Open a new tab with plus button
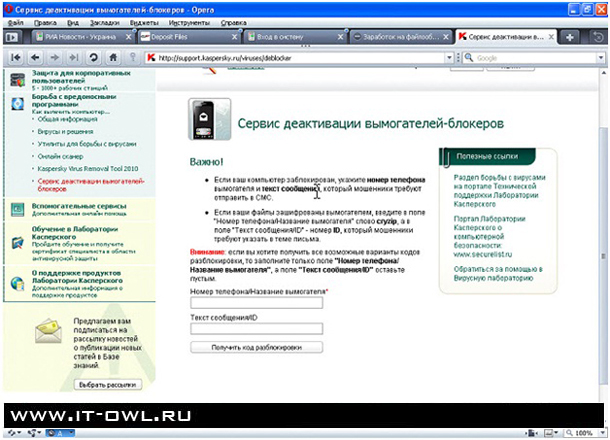This screenshot has width=610, height=440. click(570, 37)
